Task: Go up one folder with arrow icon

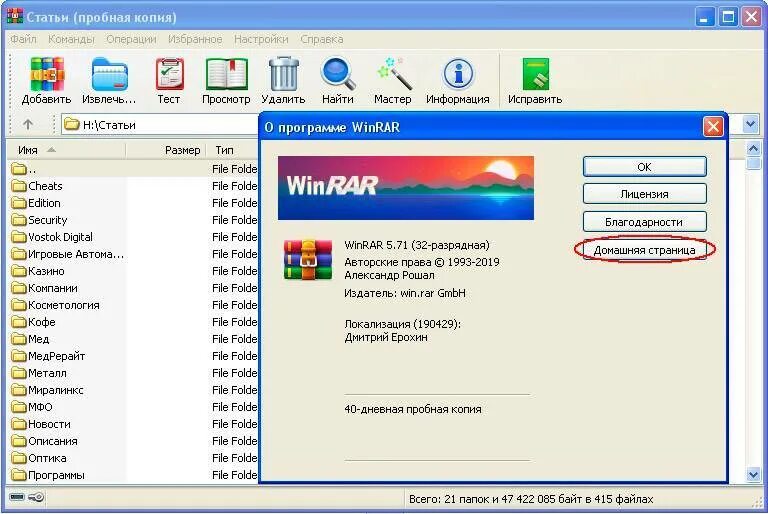Action: [x=28, y=124]
